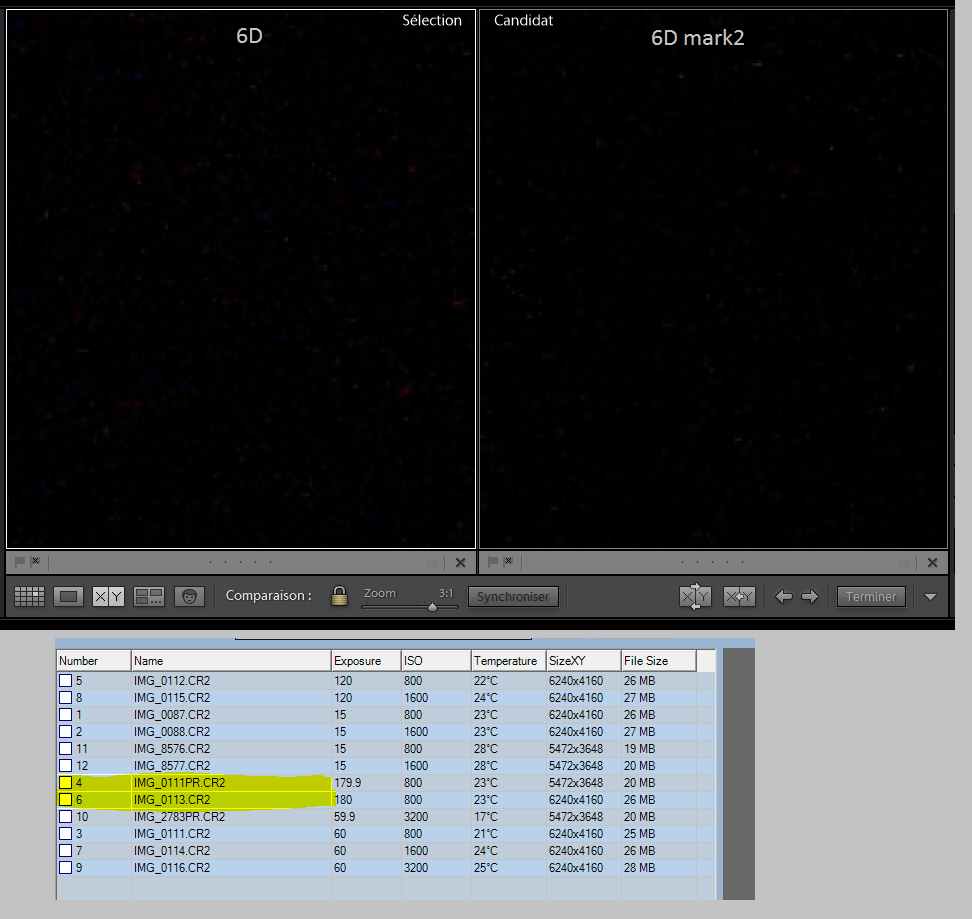Sort by the Name column header

tap(231, 661)
